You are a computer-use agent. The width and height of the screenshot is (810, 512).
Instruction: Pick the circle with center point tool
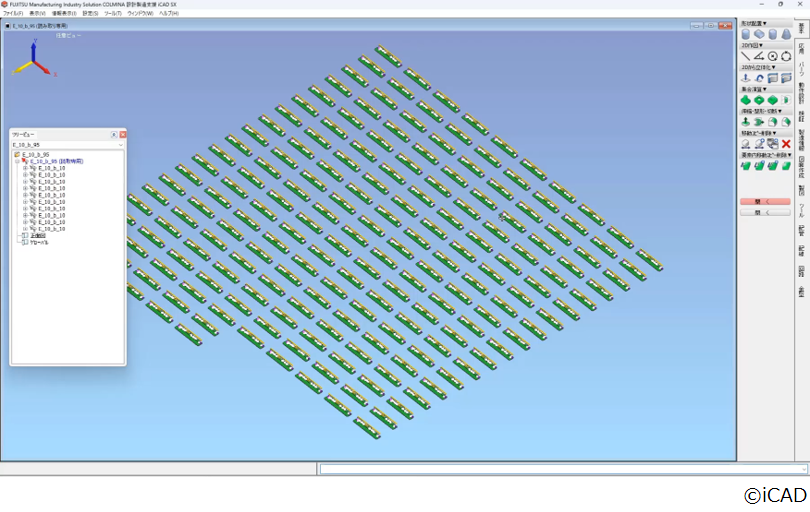click(772, 56)
